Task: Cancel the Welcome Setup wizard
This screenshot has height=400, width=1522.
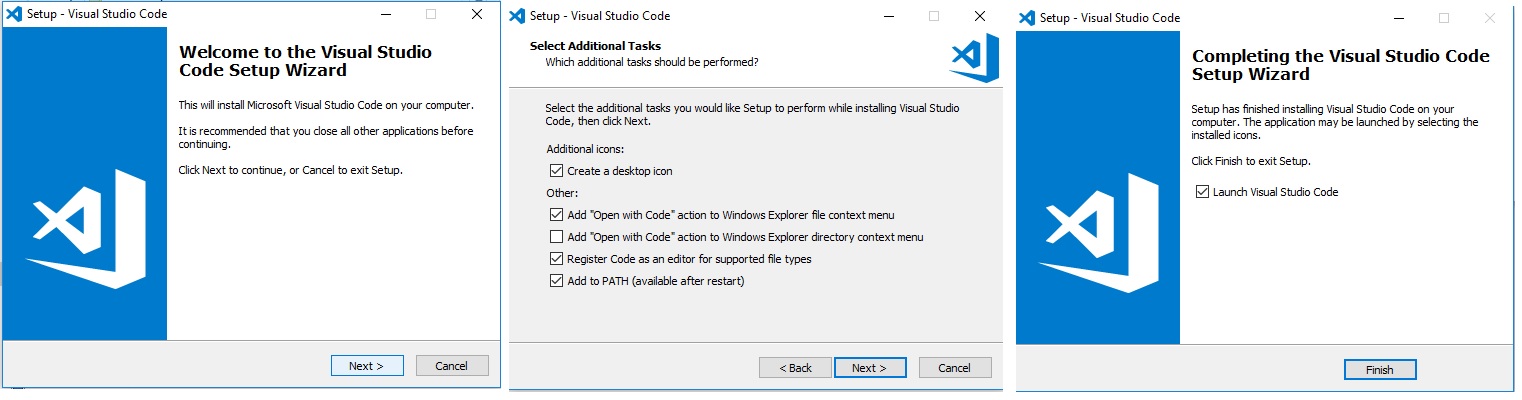Action: coord(452,366)
